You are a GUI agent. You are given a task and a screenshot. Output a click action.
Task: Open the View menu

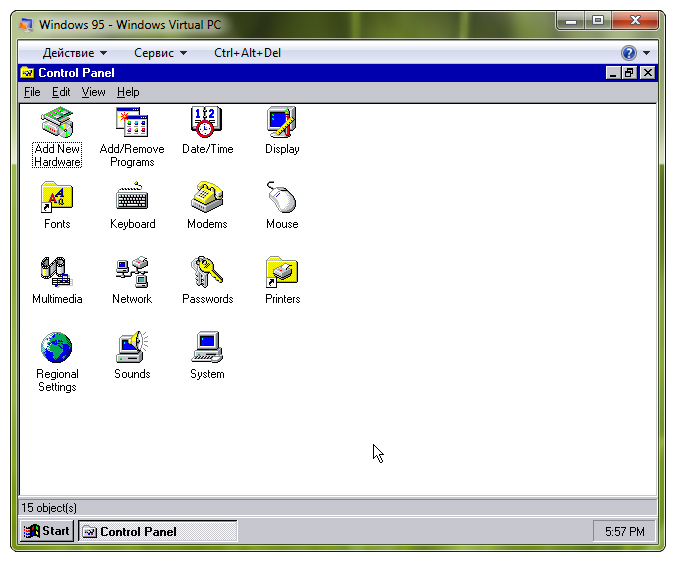tap(93, 92)
